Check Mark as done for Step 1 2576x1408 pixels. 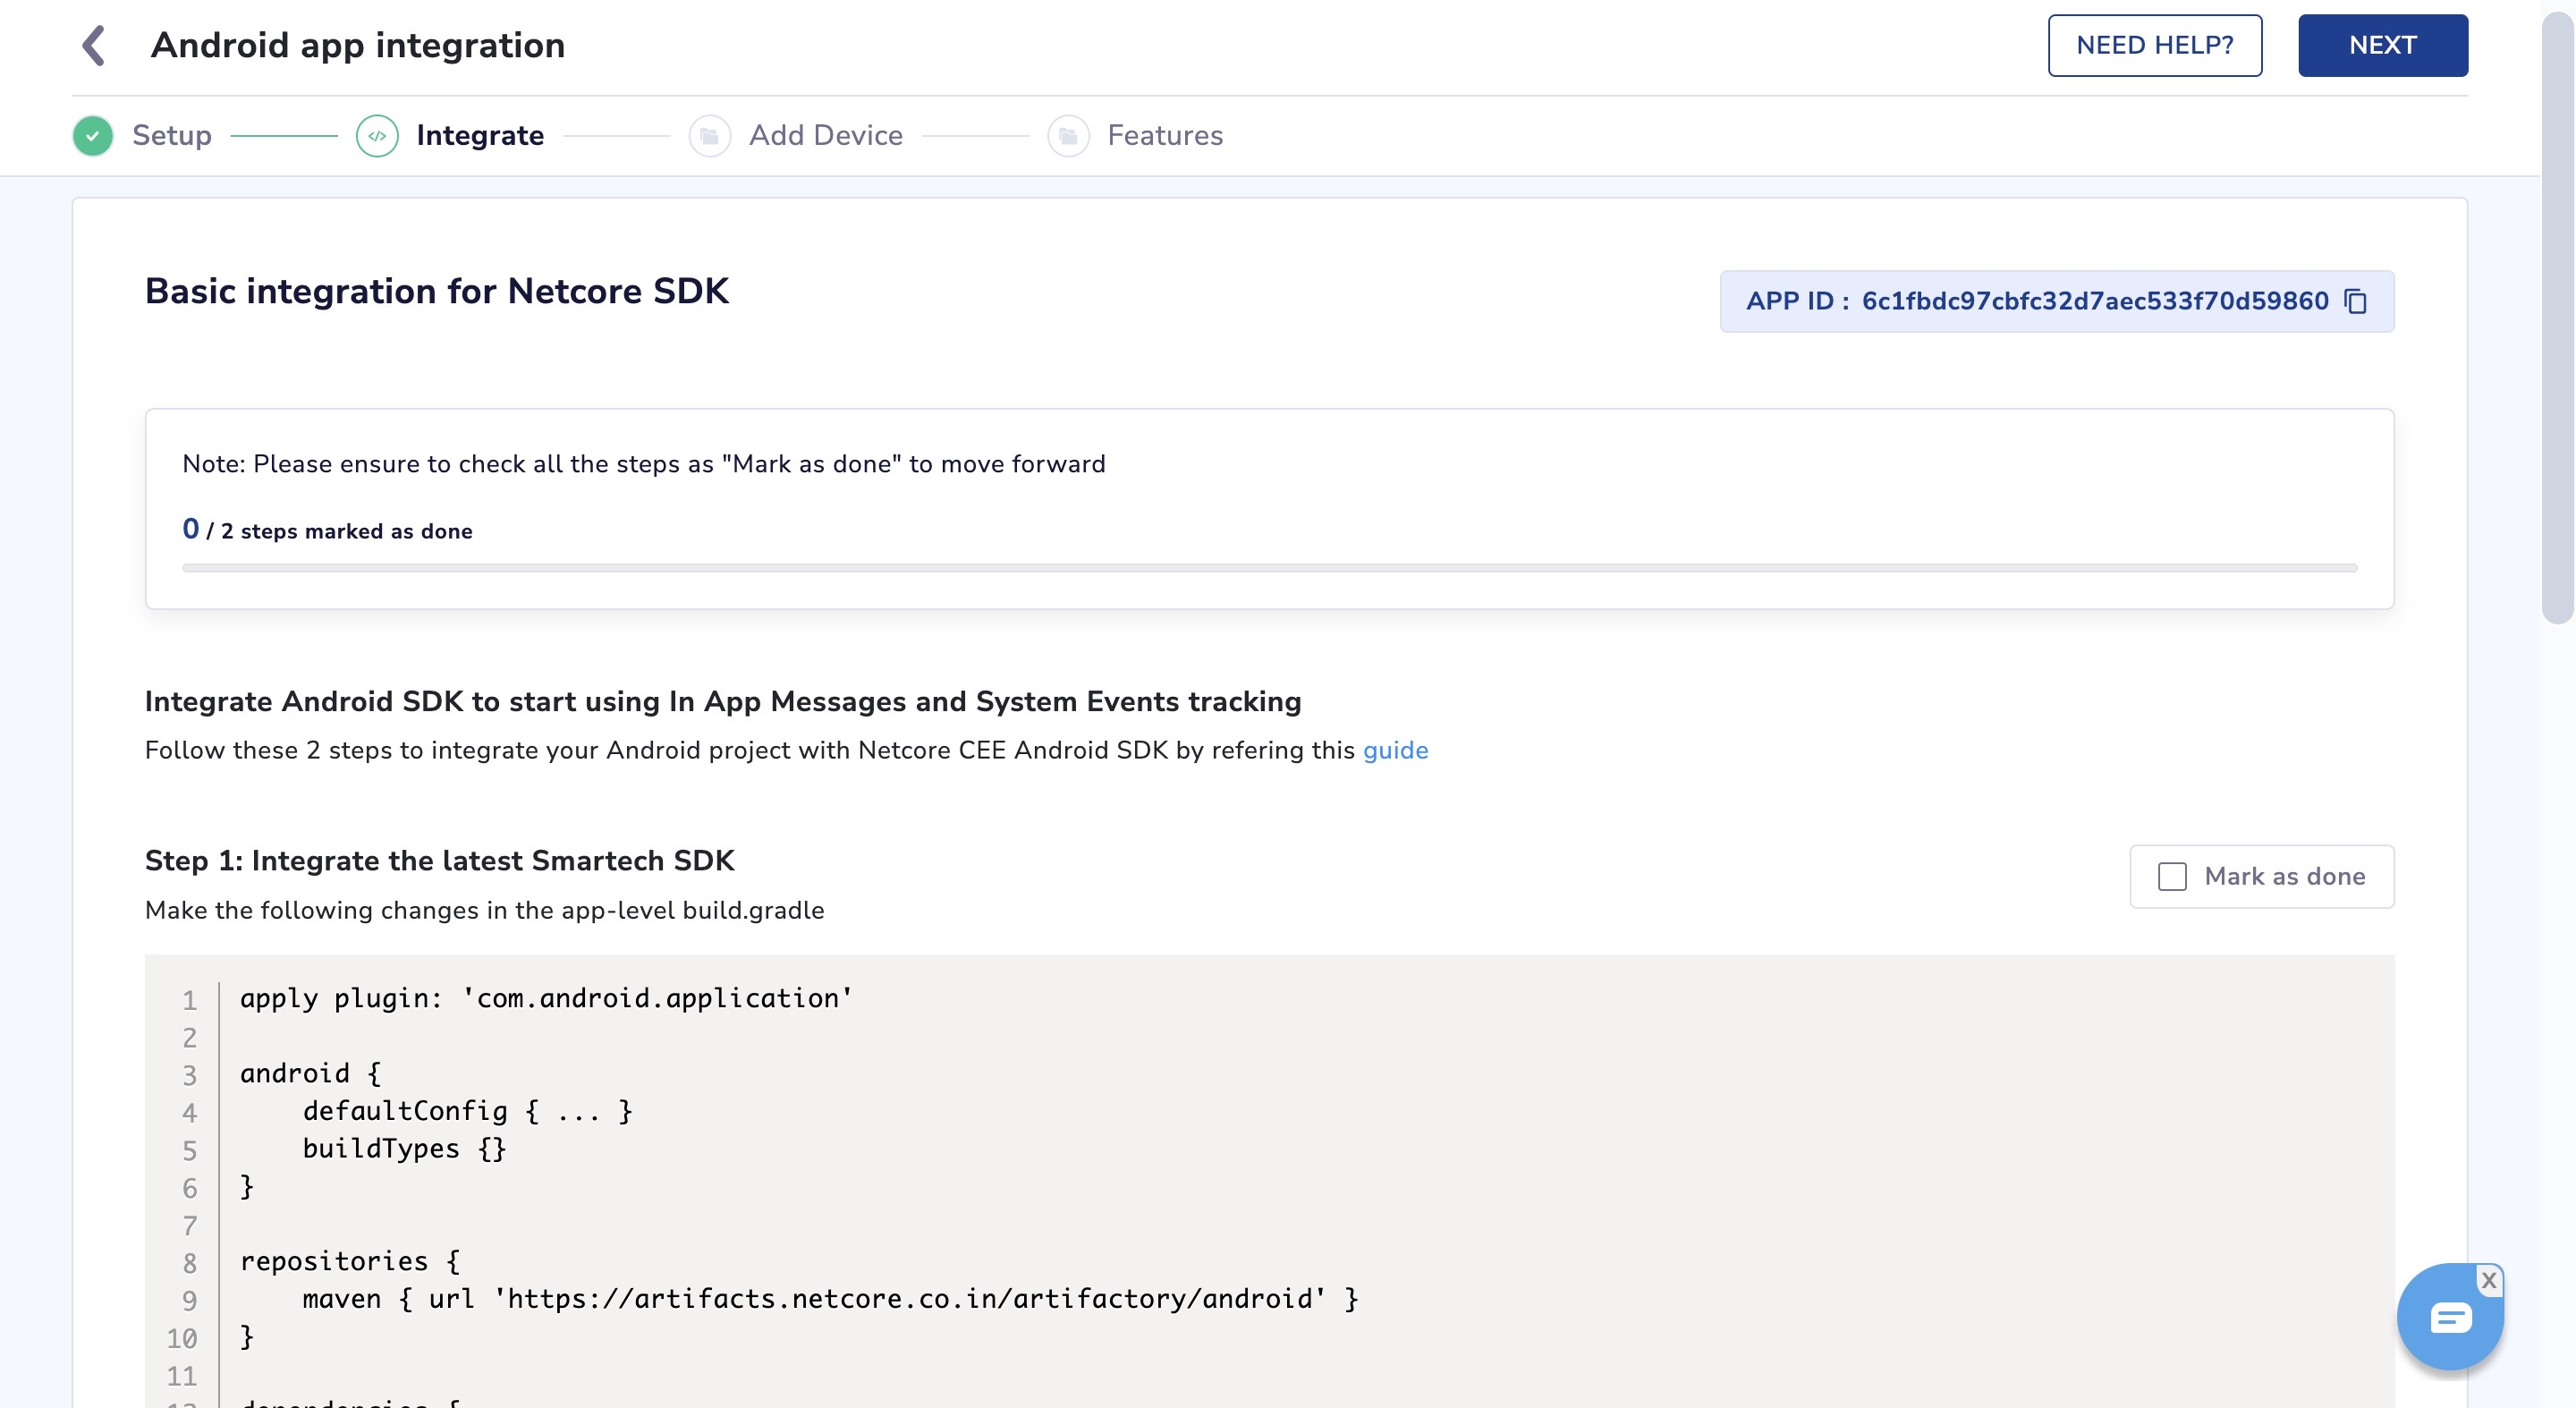pos(2172,877)
